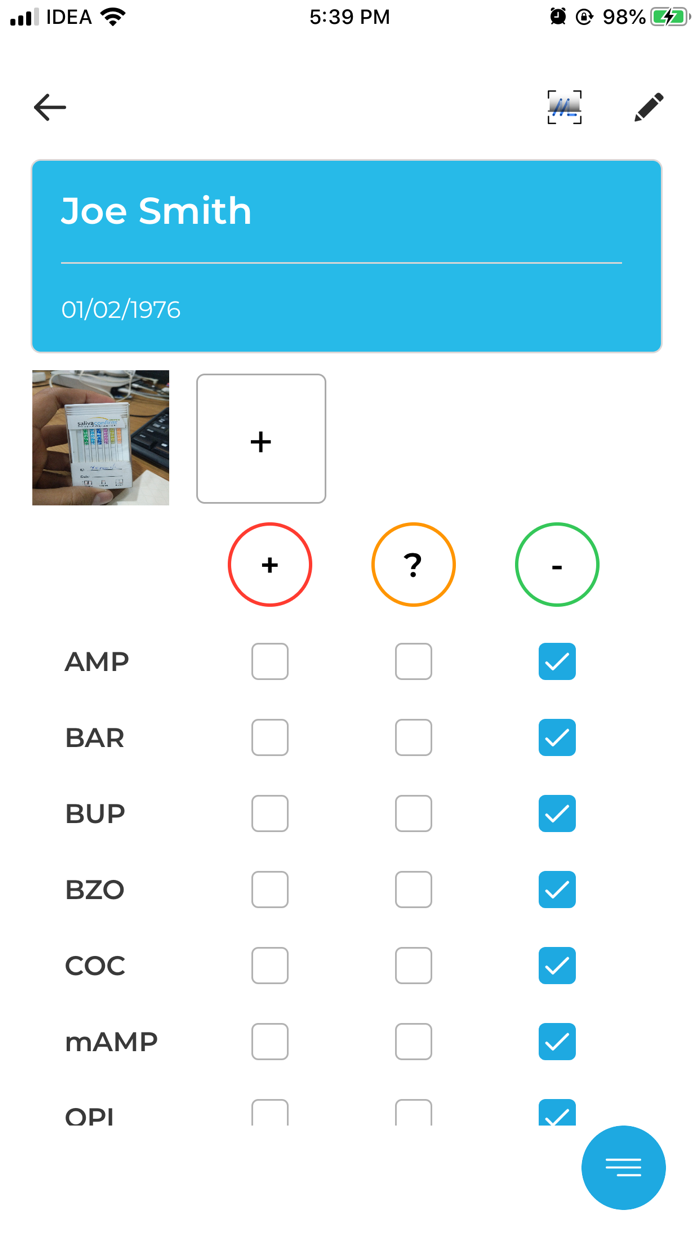Mark BUP as inconclusive
The width and height of the screenshot is (700, 1244).
413,813
